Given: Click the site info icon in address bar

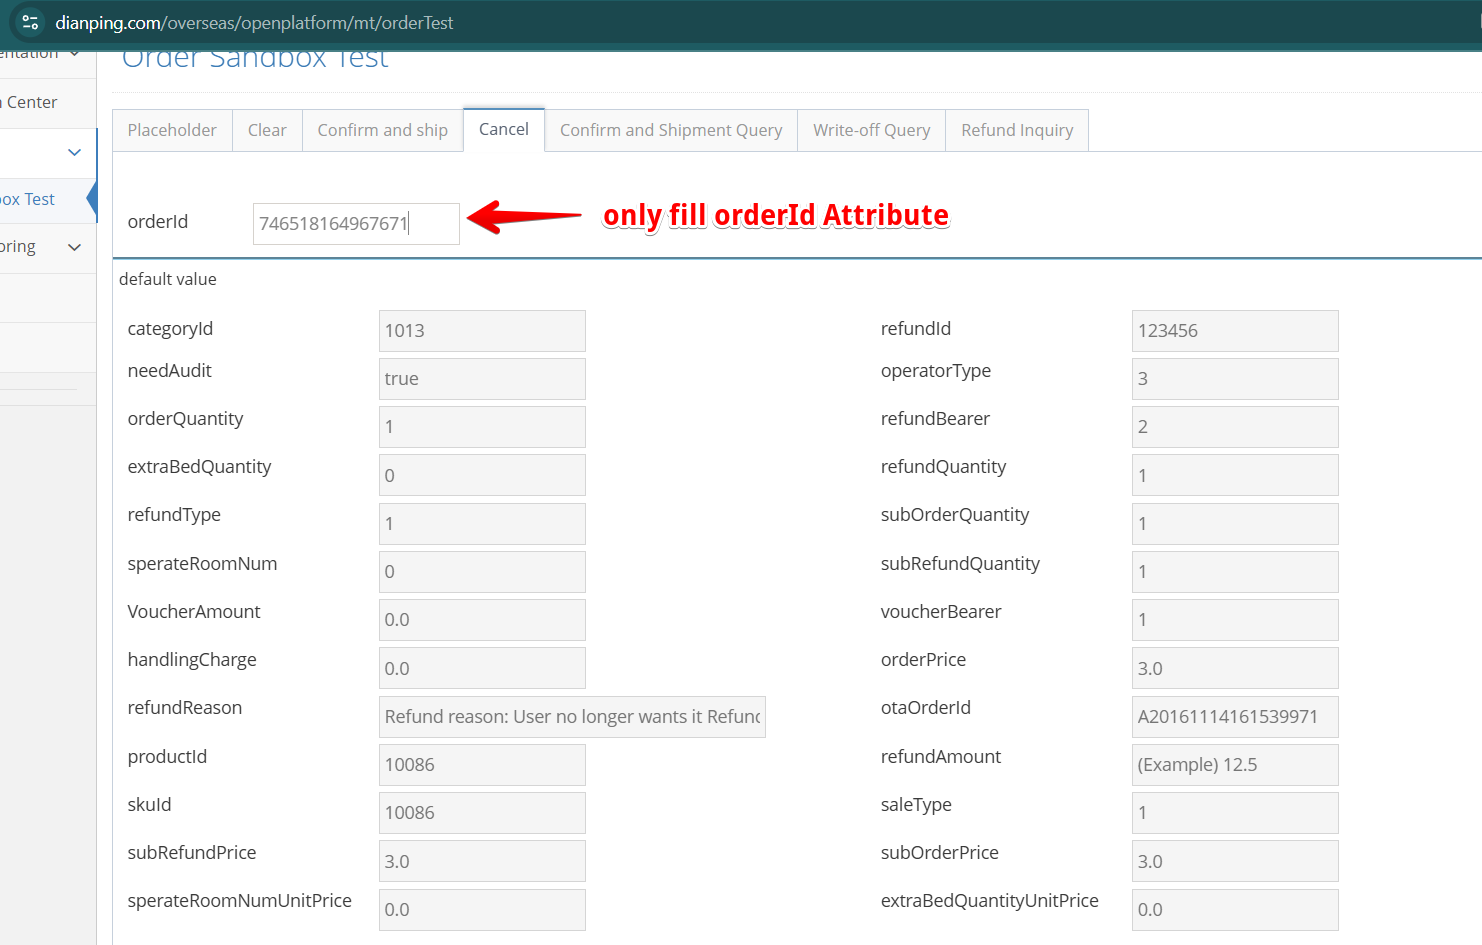Looking at the screenshot, I should 30,22.
